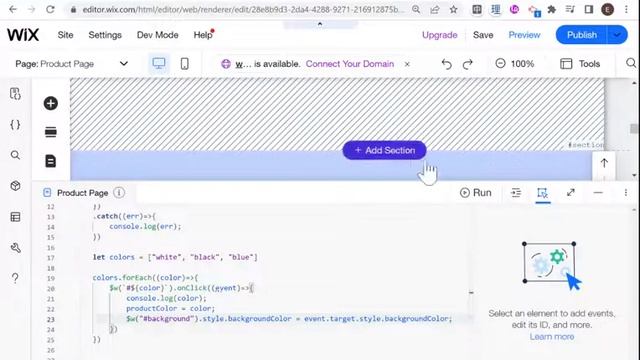Expand code panel to full screen
Viewport: 640px width, 360px height.
pyautogui.click(x=571, y=192)
